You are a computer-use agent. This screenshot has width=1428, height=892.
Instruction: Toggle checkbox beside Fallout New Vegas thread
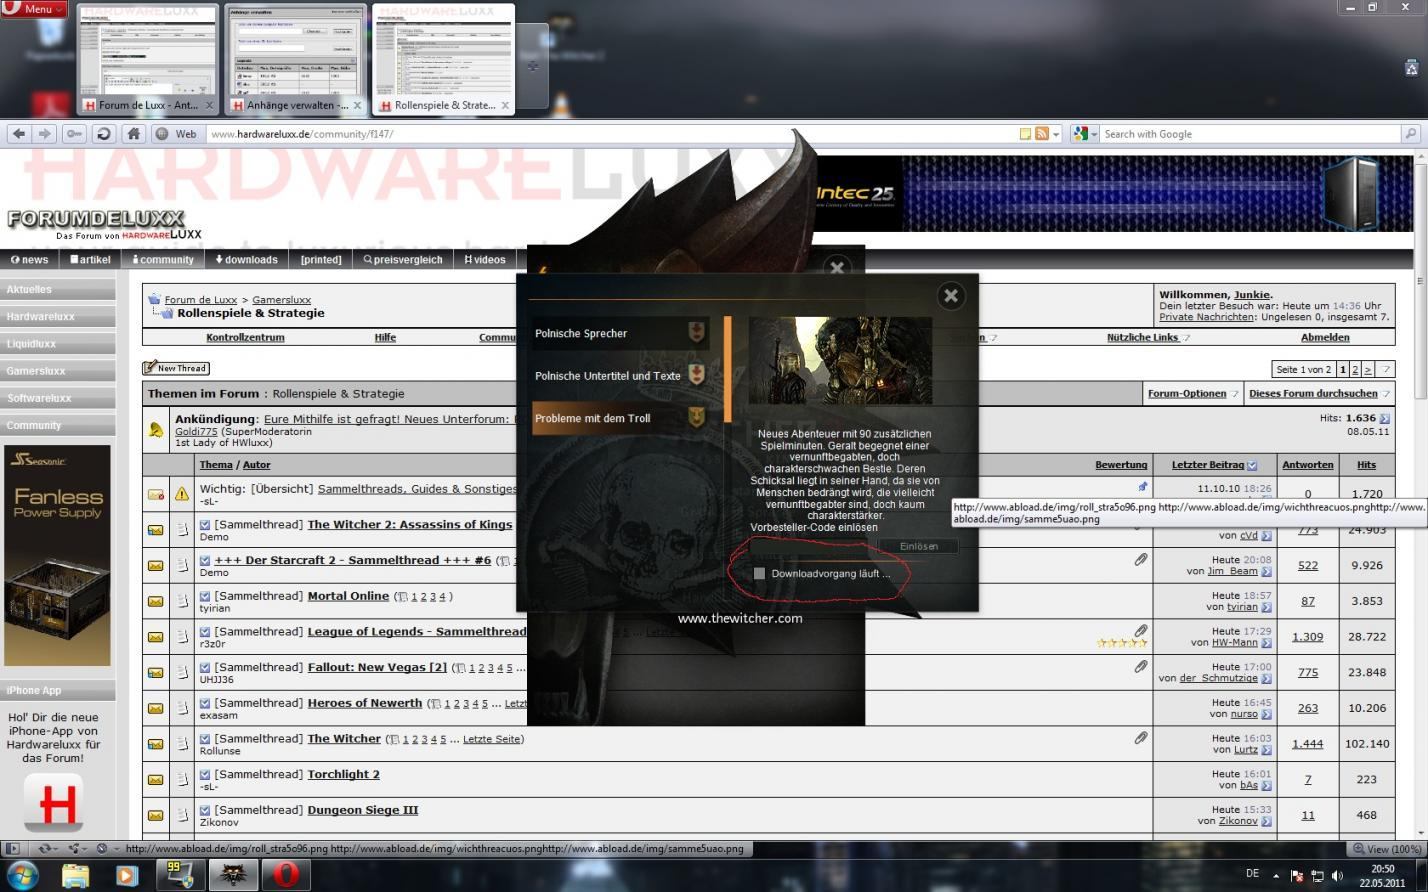point(205,667)
